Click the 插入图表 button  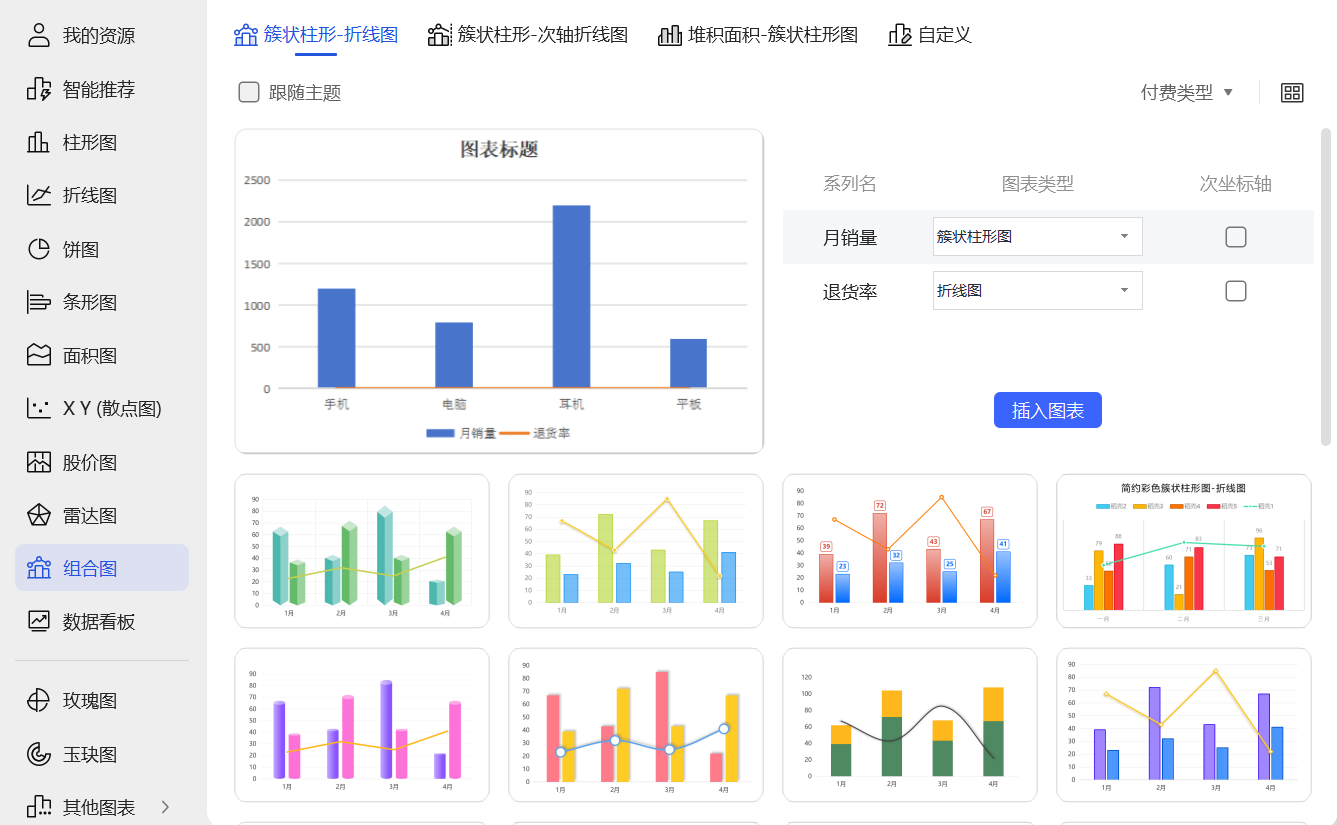pos(1047,410)
